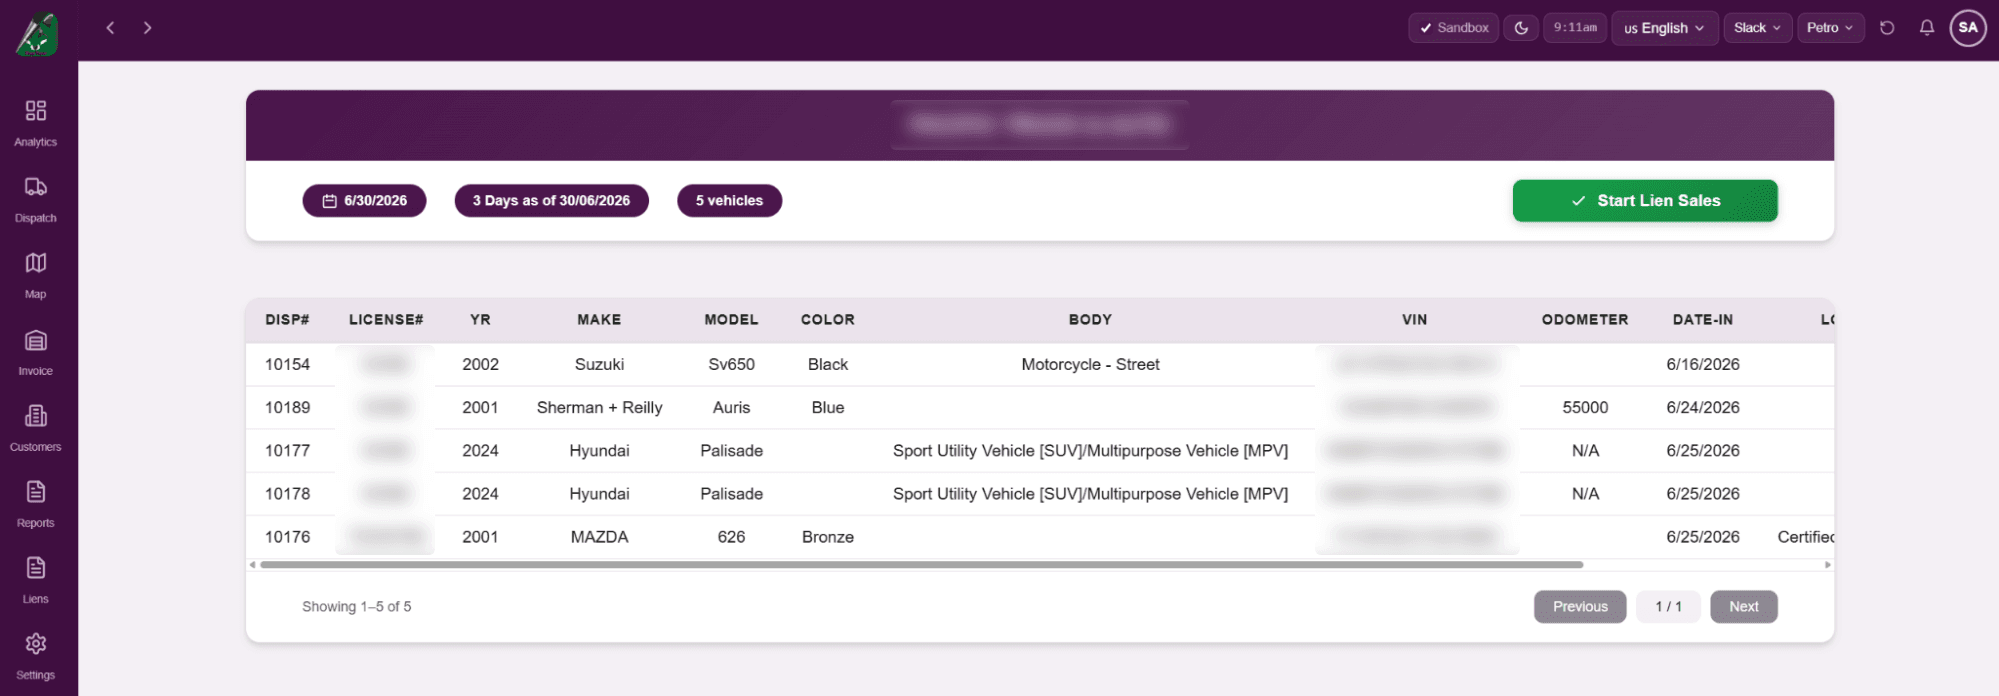Screen dimensions: 1999x696
Task: Sort by MAKE column header
Action: coord(599,320)
